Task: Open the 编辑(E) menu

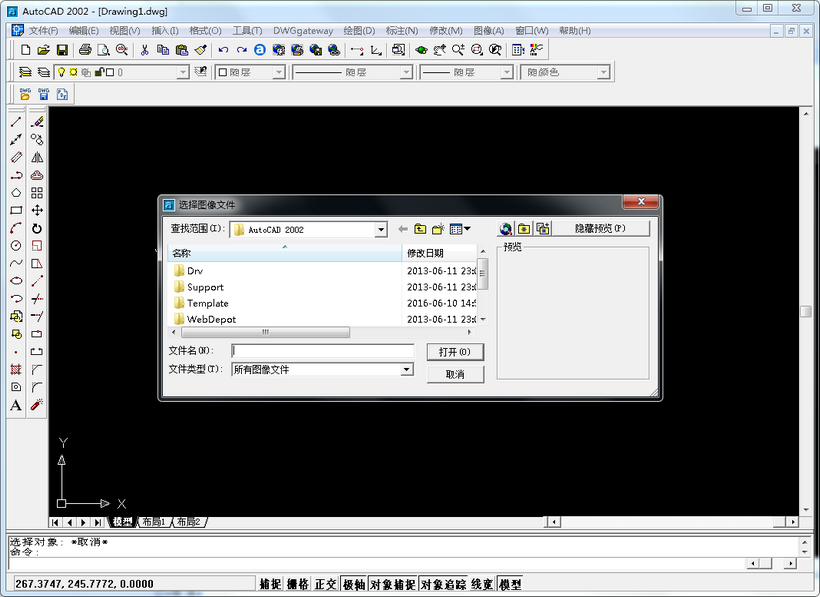Action: click(84, 31)
